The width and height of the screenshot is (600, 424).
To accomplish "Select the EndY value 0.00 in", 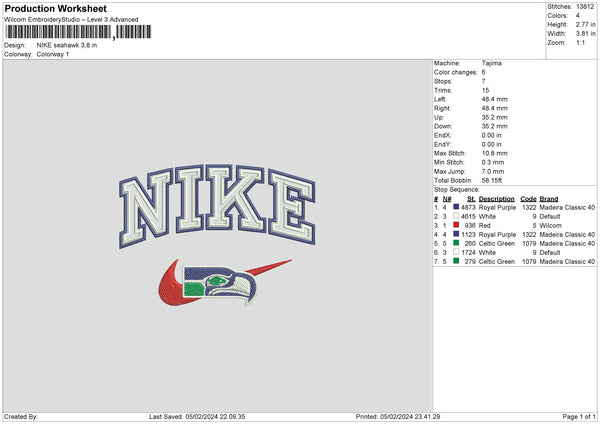I will 491,144.
